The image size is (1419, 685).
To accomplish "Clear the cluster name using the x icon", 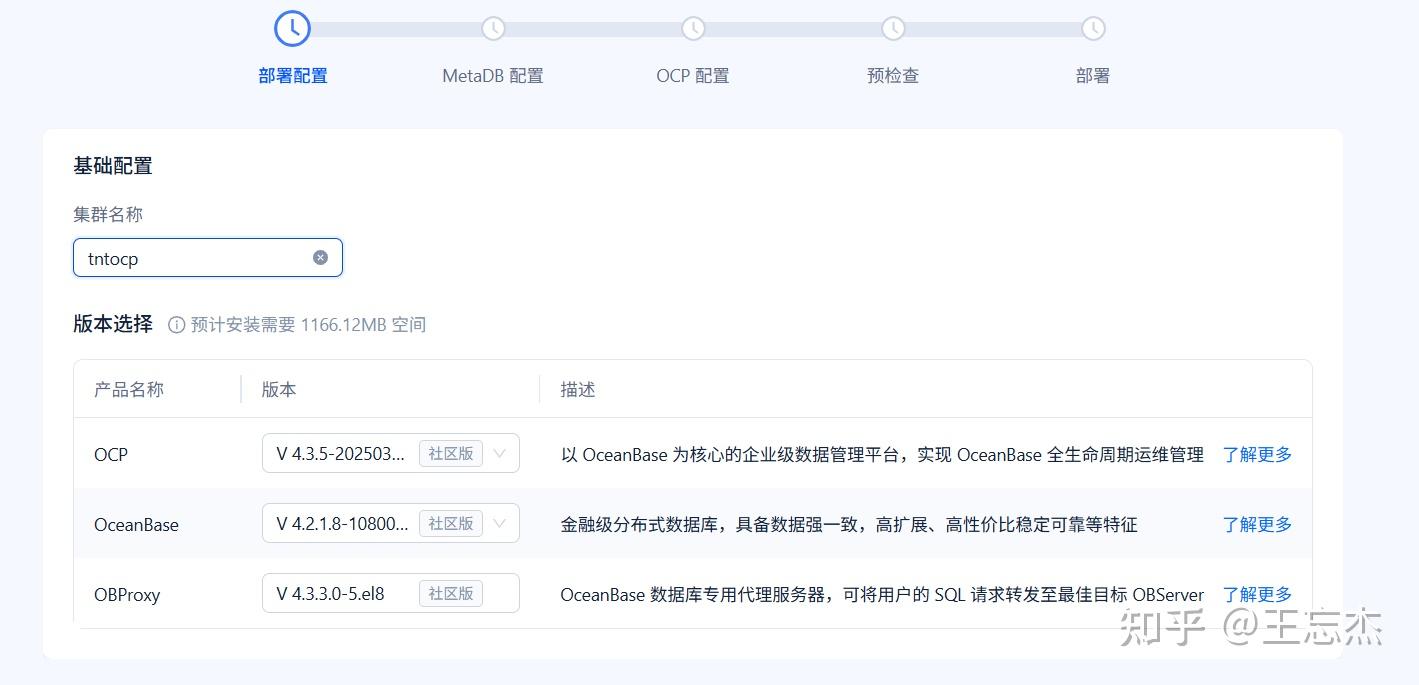I will (320, 257).
